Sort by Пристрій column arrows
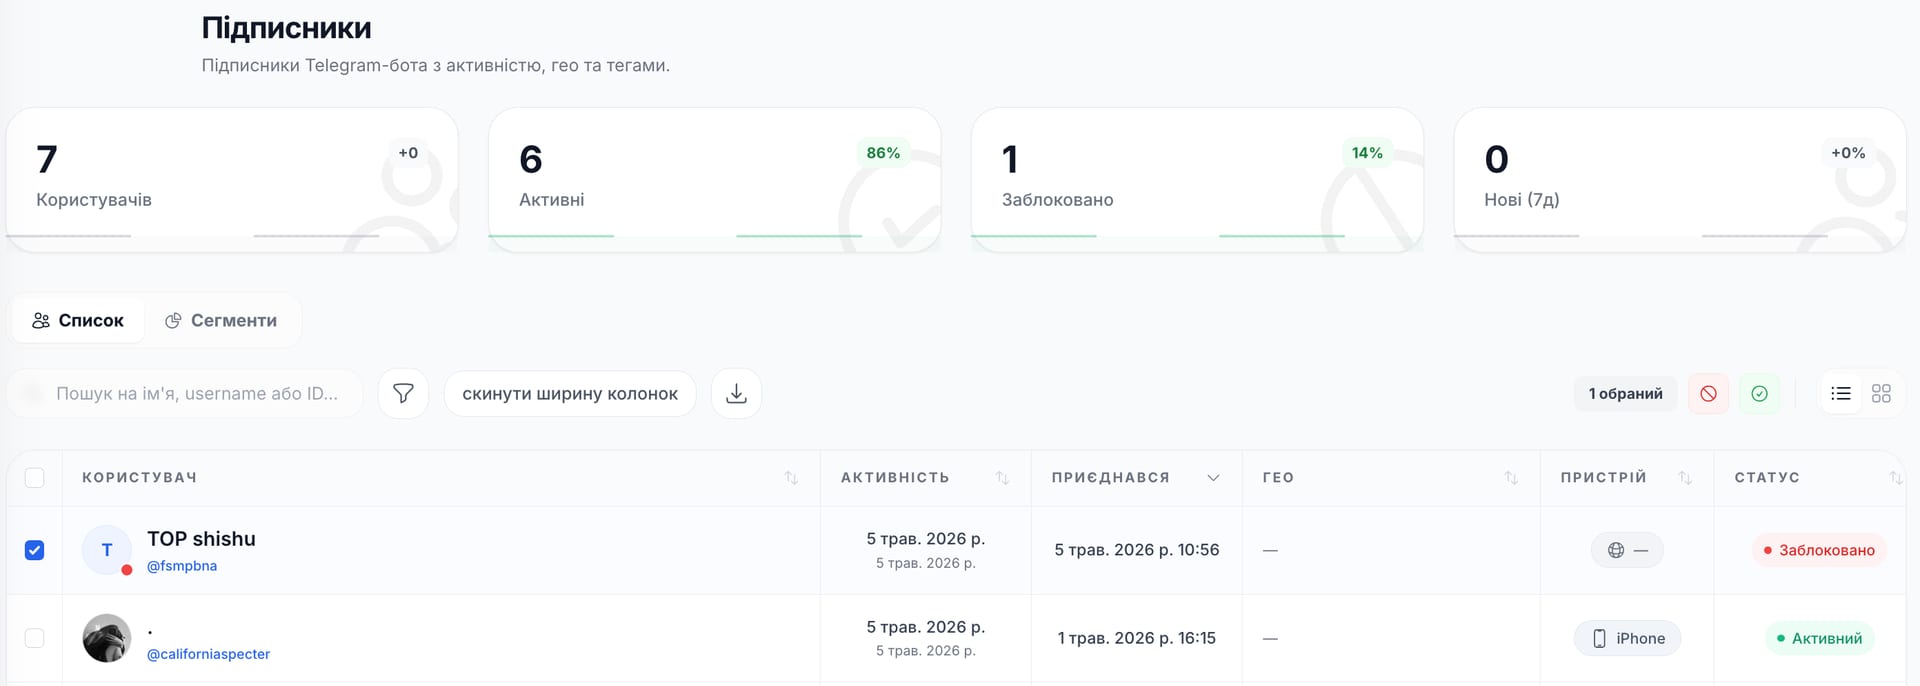The width and height of the screenshot is (1920, 686). coord(1685,478)
